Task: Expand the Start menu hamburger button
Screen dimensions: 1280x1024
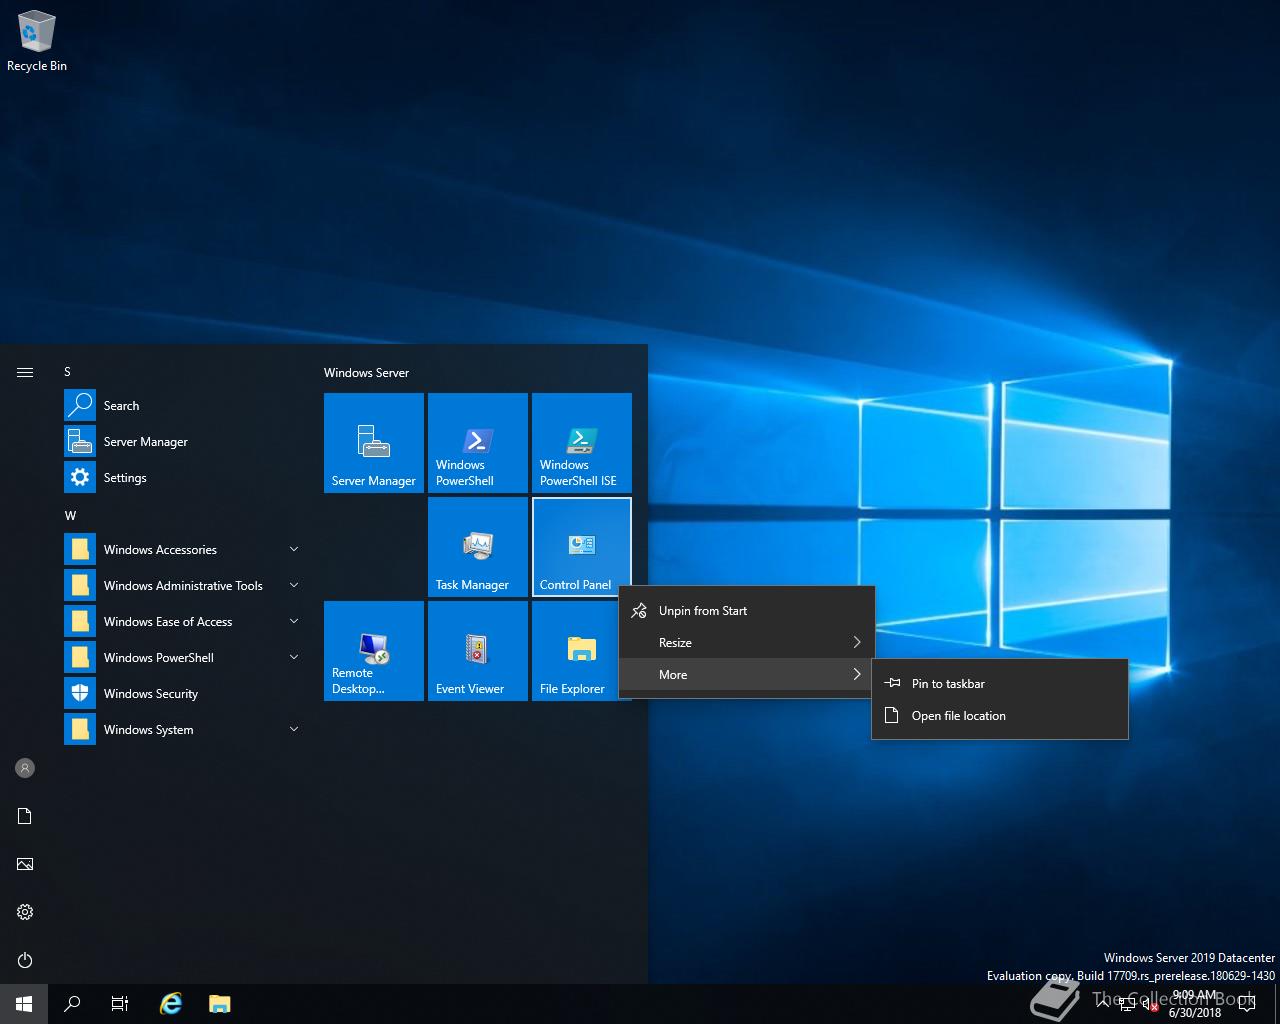Action: (x=25, y=372)
